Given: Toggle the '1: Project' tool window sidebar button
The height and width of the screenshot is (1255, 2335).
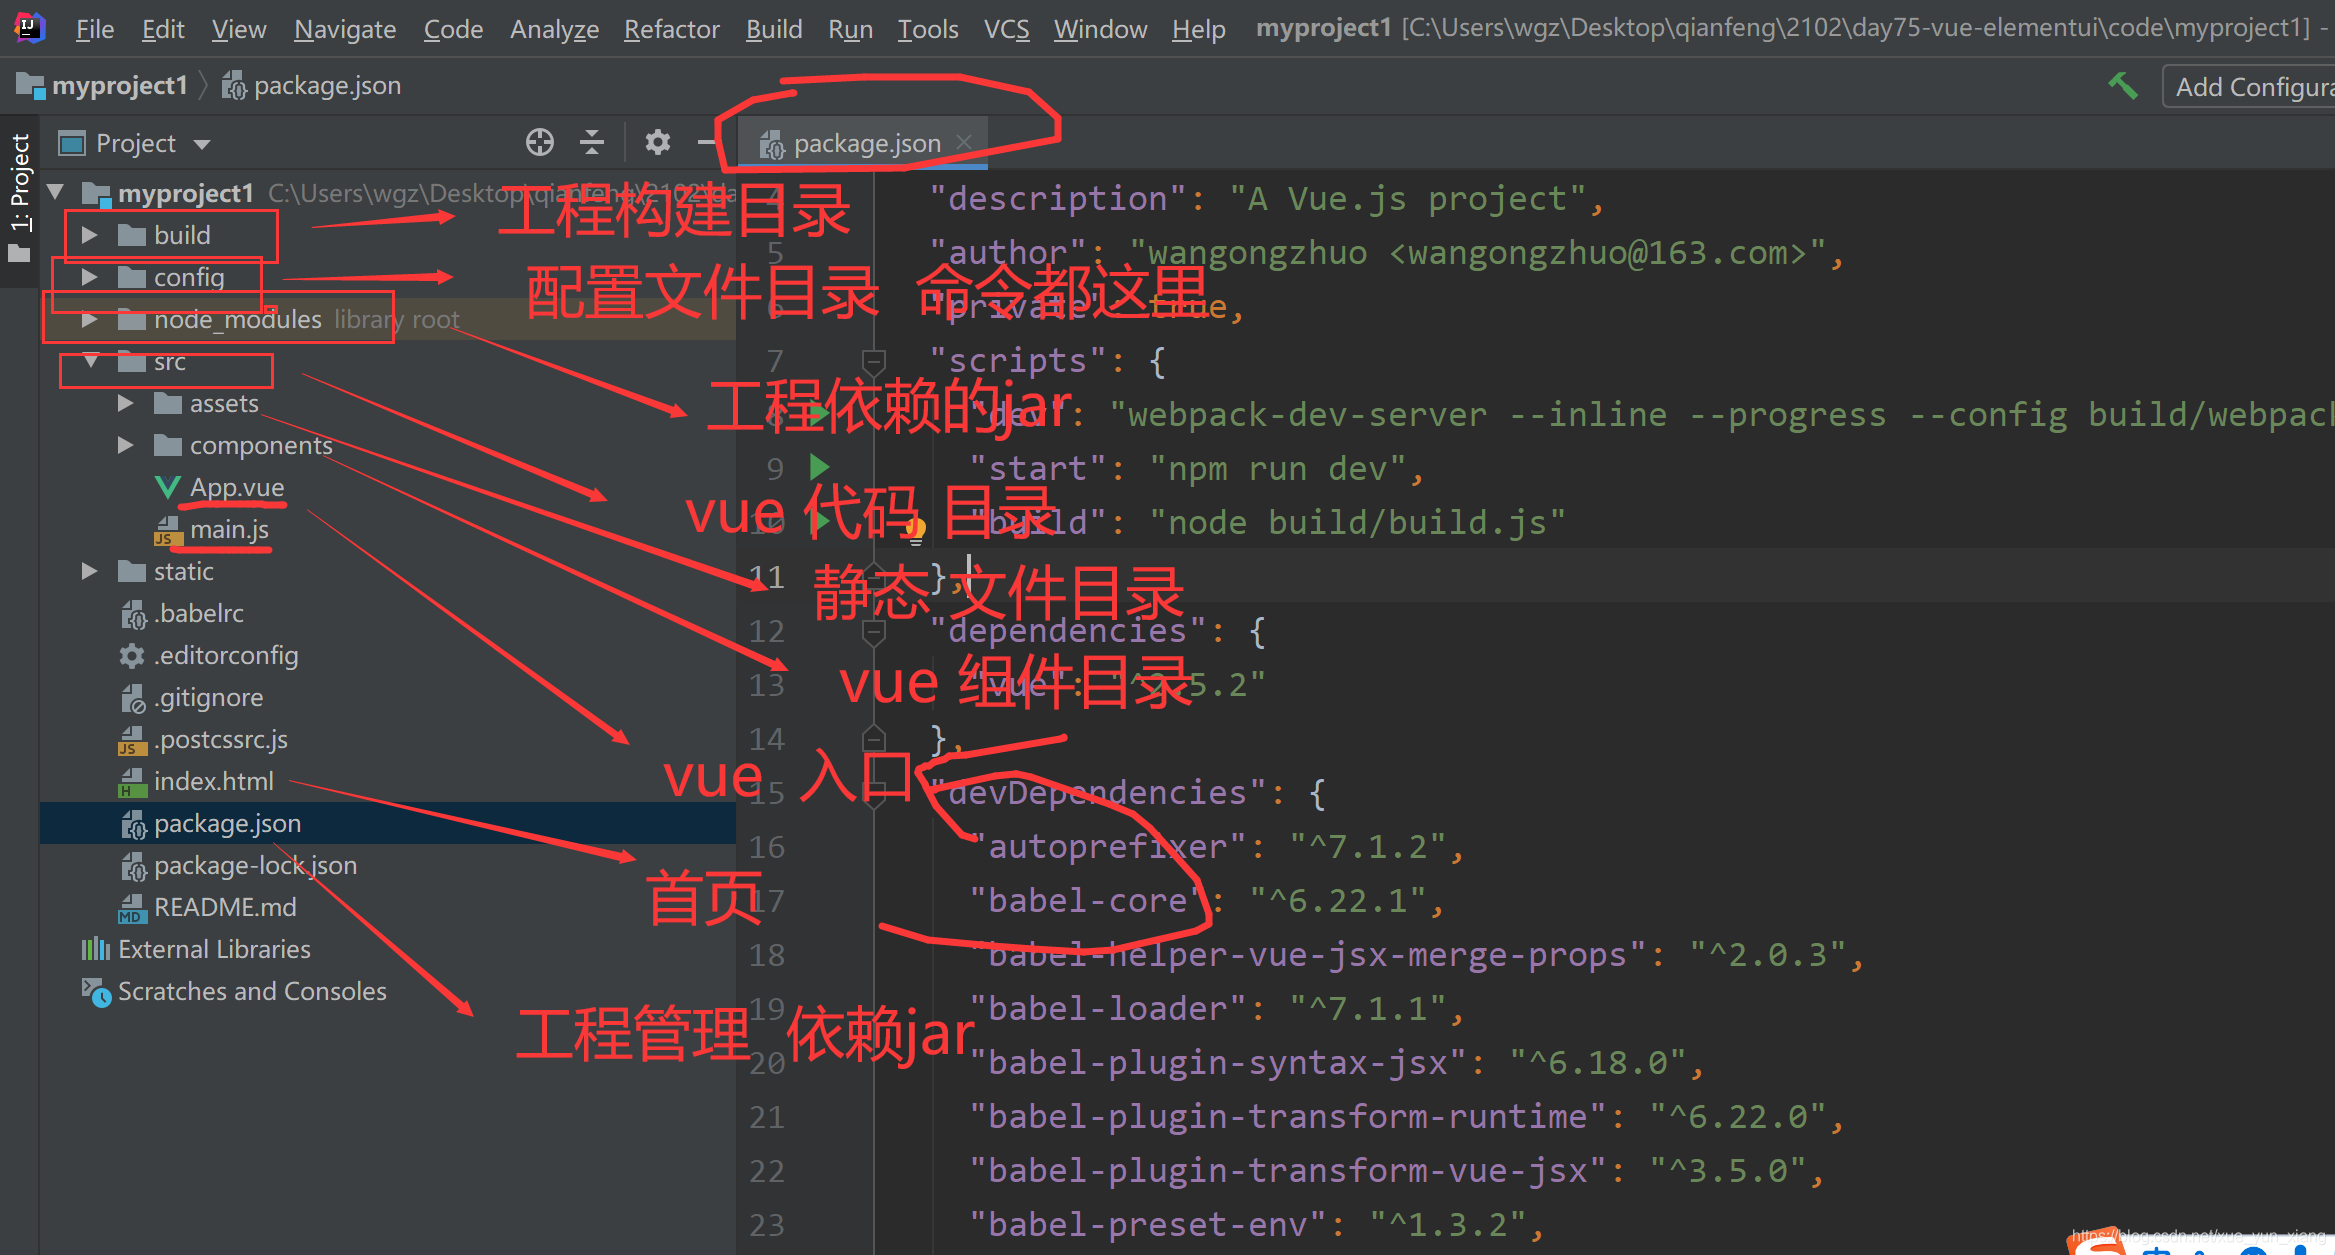Looking at the screenshot, I should pyautogui.click(x=21, y=200).
